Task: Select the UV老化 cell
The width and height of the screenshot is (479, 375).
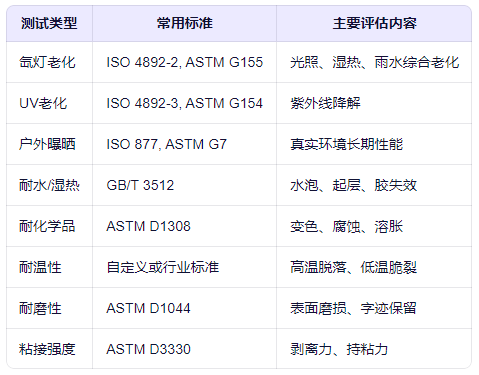Action: (49, 103)
